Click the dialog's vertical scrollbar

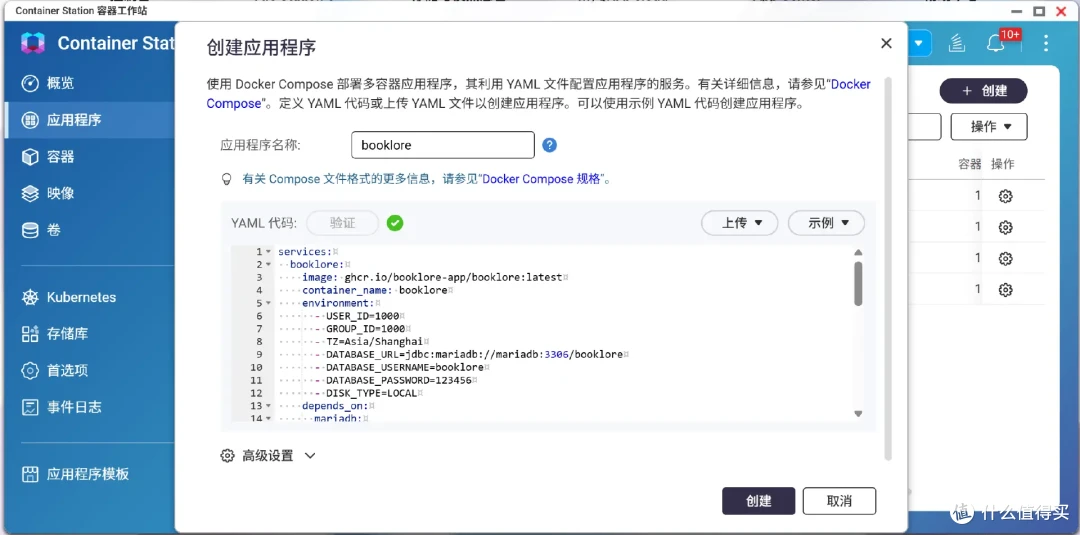pyautogui.click(x=888, y=269)
